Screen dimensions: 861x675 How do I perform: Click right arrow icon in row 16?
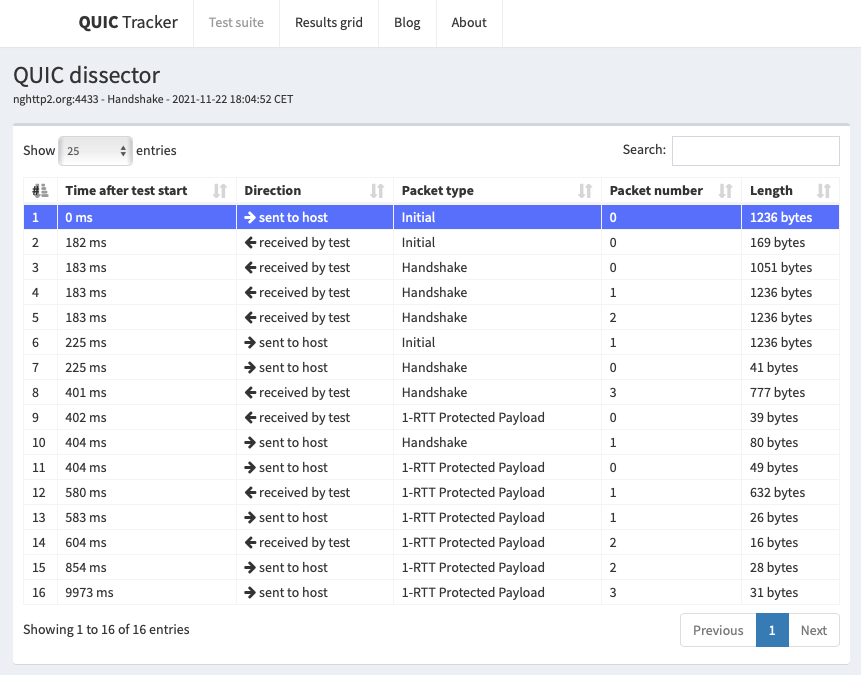250,593
